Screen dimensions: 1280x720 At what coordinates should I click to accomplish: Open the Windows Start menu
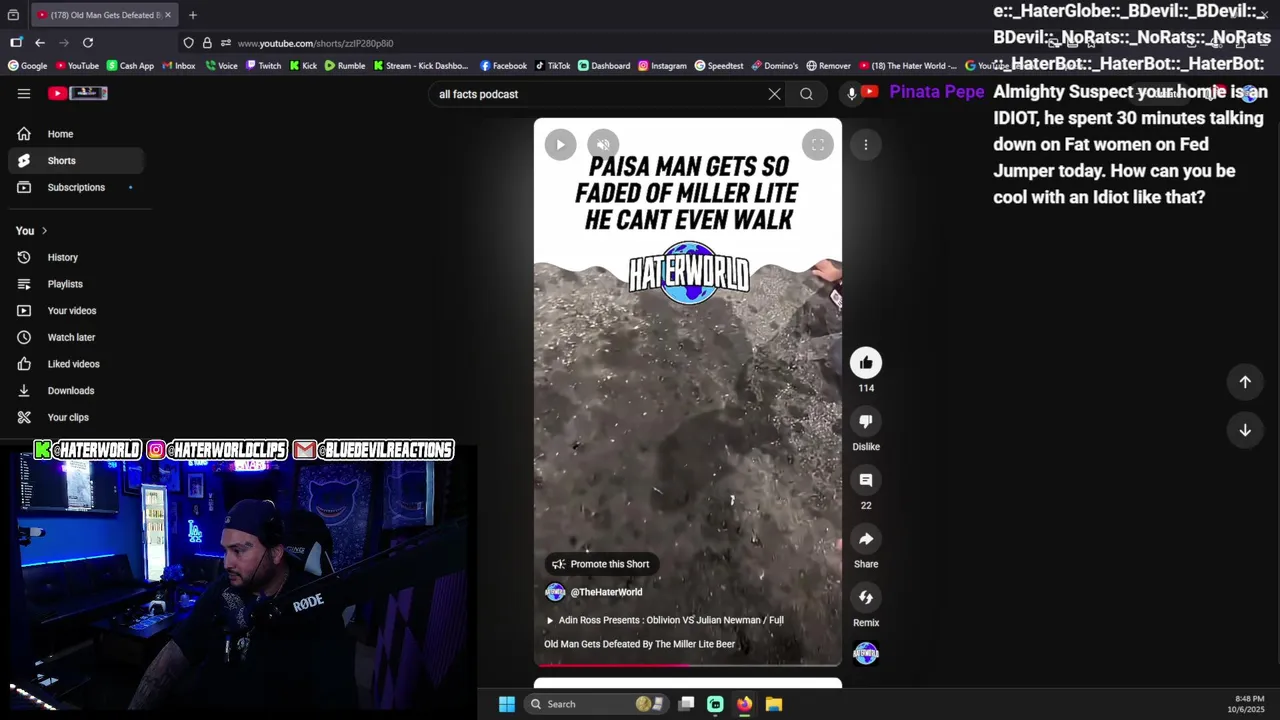coord(507,704)
